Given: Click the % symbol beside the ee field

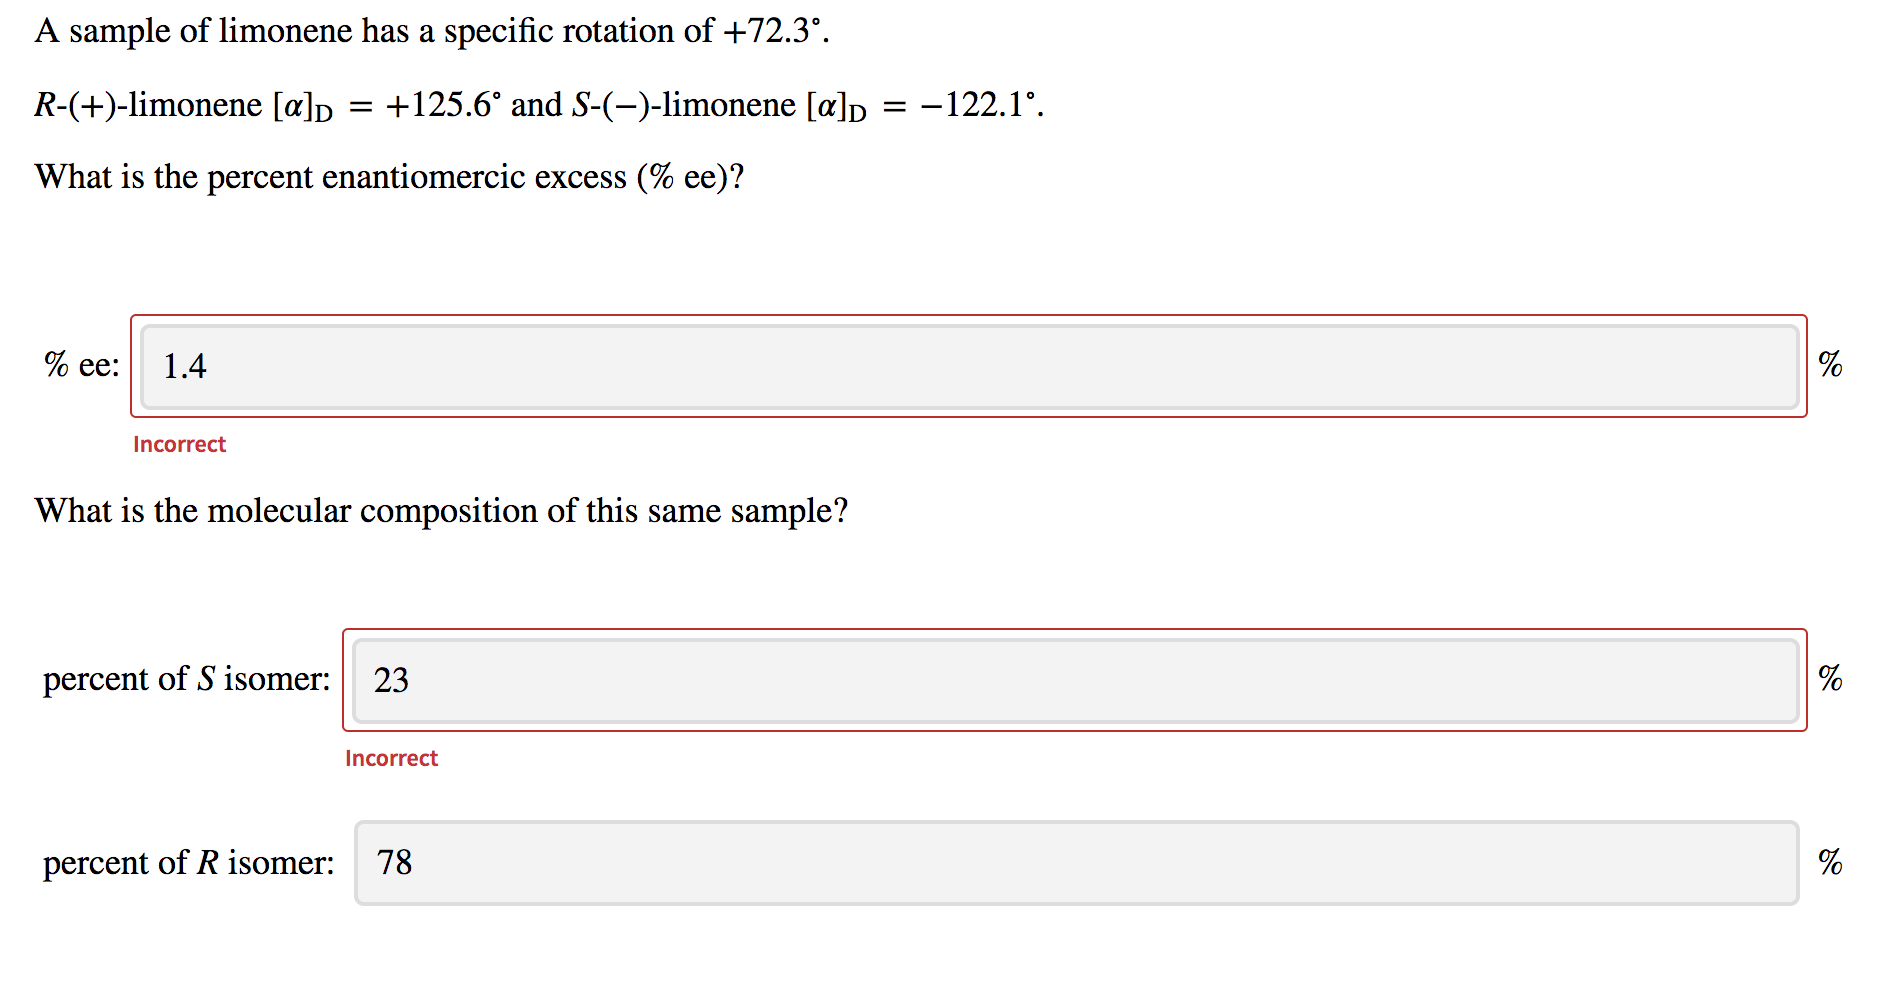Looking at the screenshot, I should coord(1832,366).
